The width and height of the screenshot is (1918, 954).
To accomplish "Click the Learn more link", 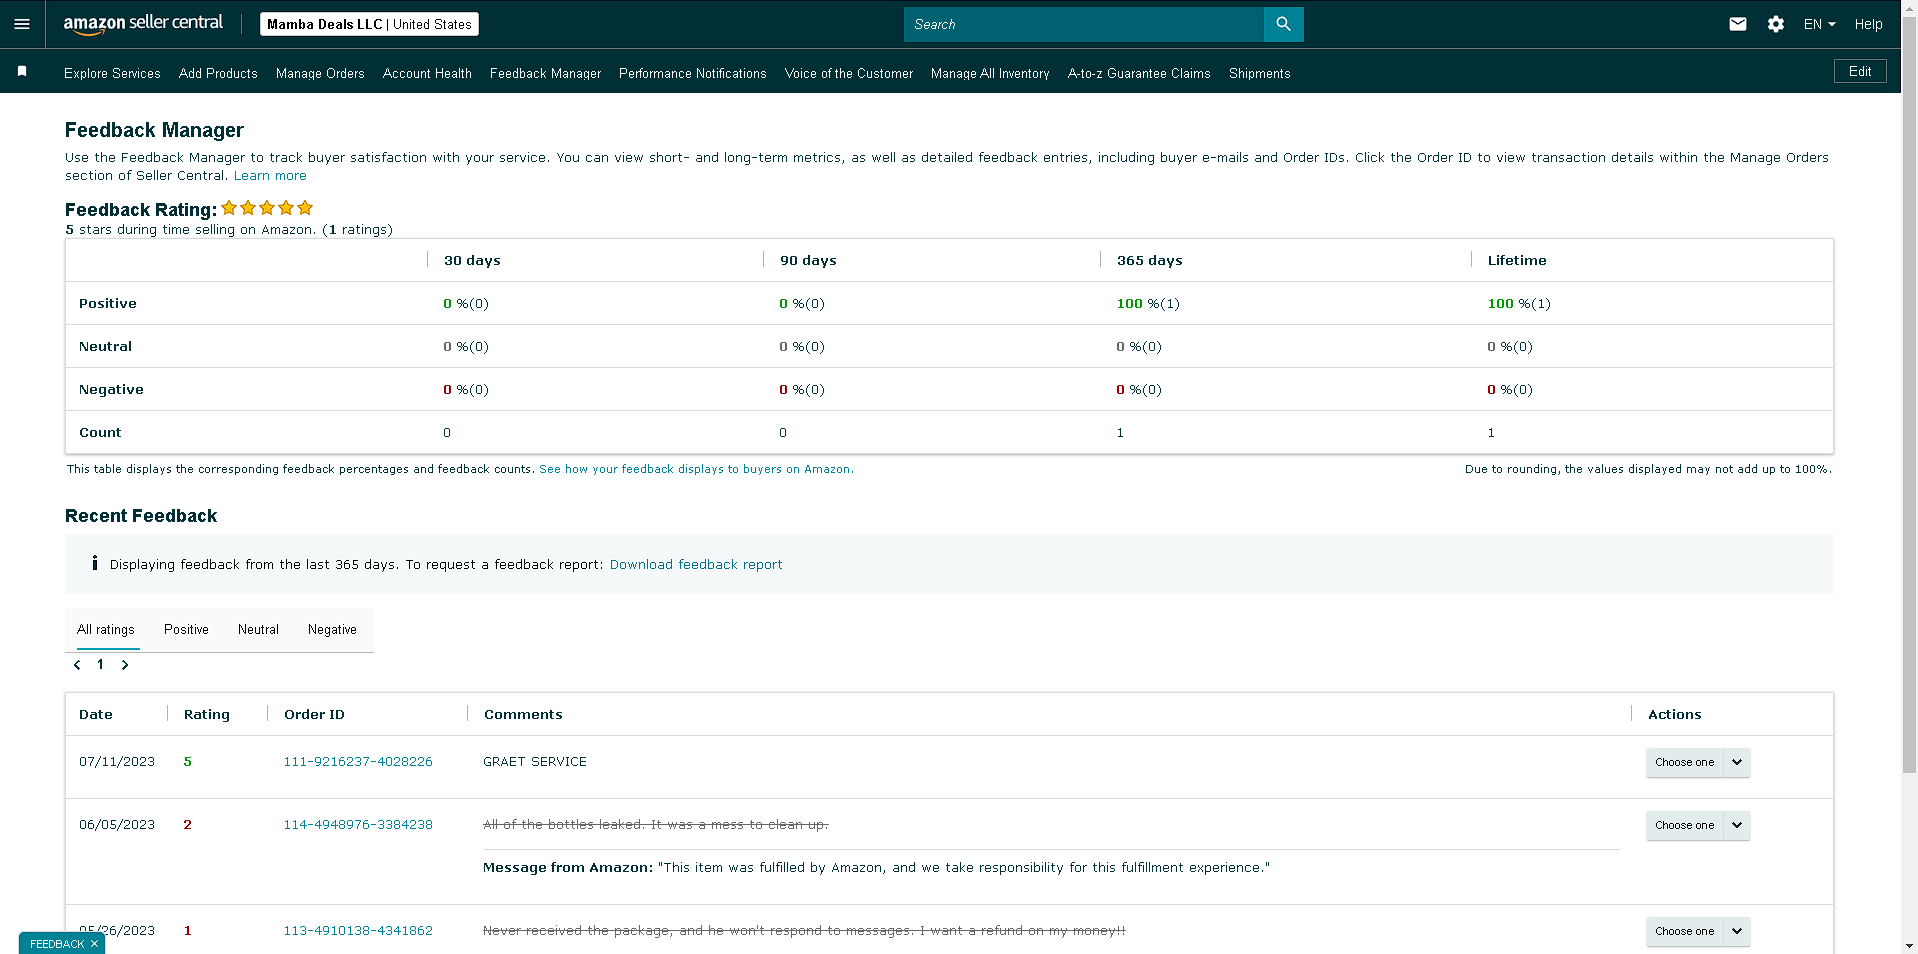I will tap(270, 175).
